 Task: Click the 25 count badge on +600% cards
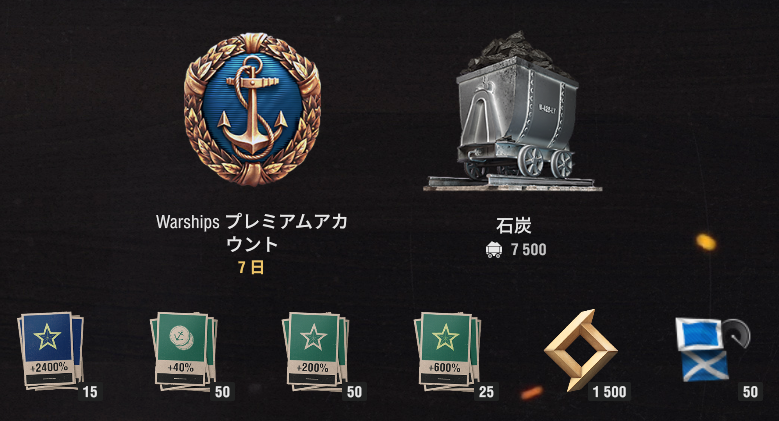(486, 392)
